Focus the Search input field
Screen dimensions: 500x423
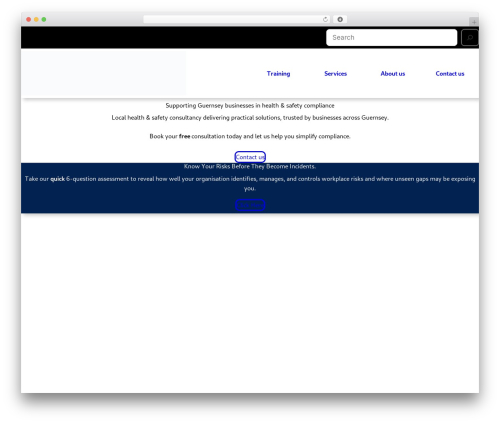click(391, 38)
